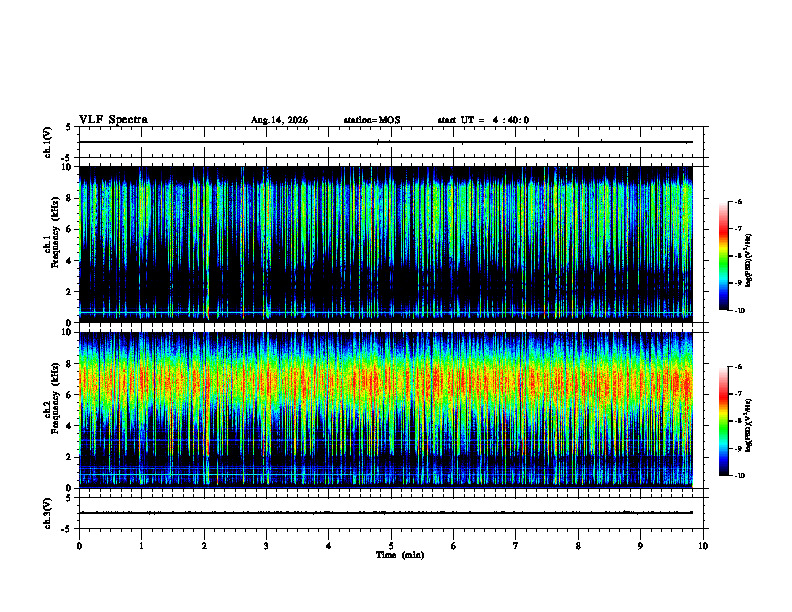Click the time axis tick label "3"
Screen dimensions: 792x612
point(266,546)
